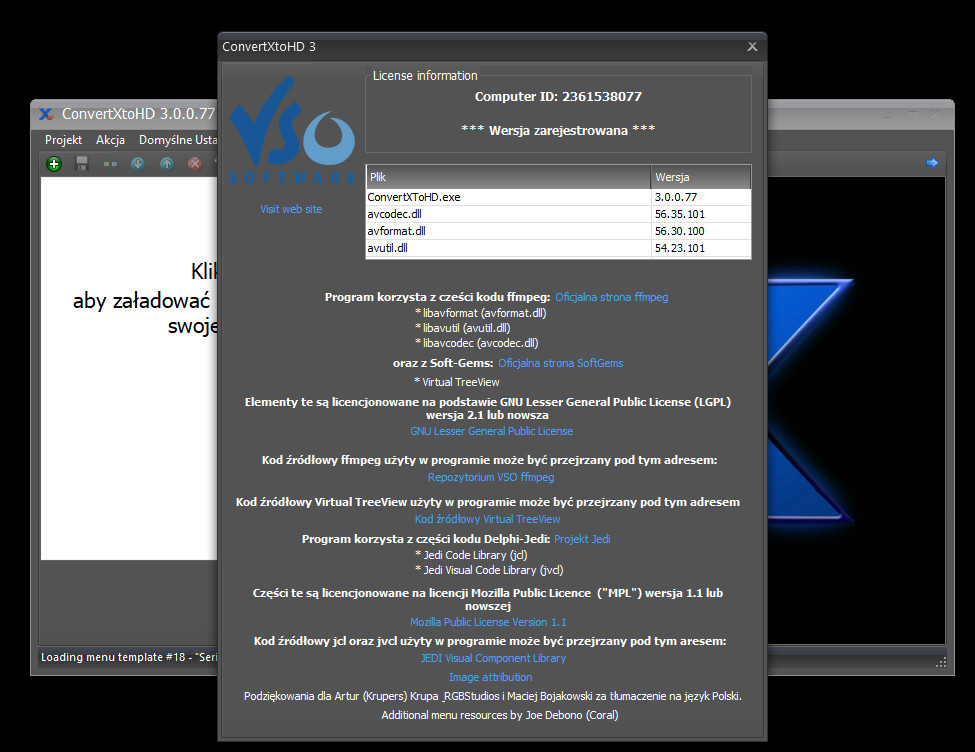The image size is (975, 752).
Task: Open the Domyślne Ustawienia menu
Action: click(178, 140)
